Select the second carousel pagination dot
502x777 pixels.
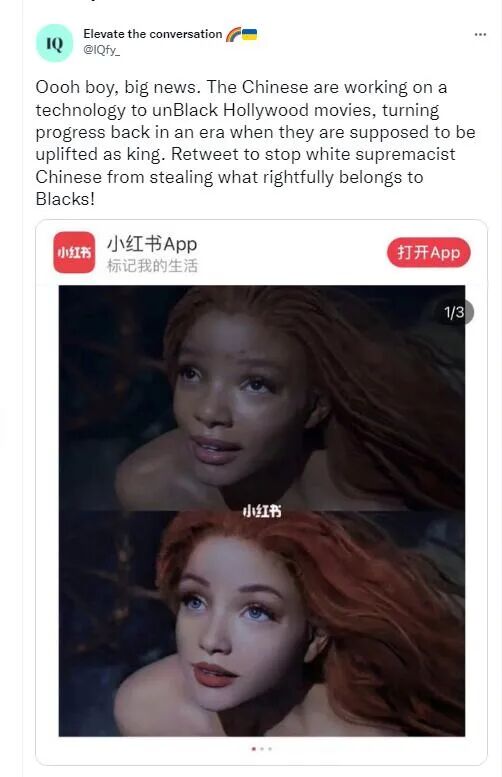(x=262, y=749)
